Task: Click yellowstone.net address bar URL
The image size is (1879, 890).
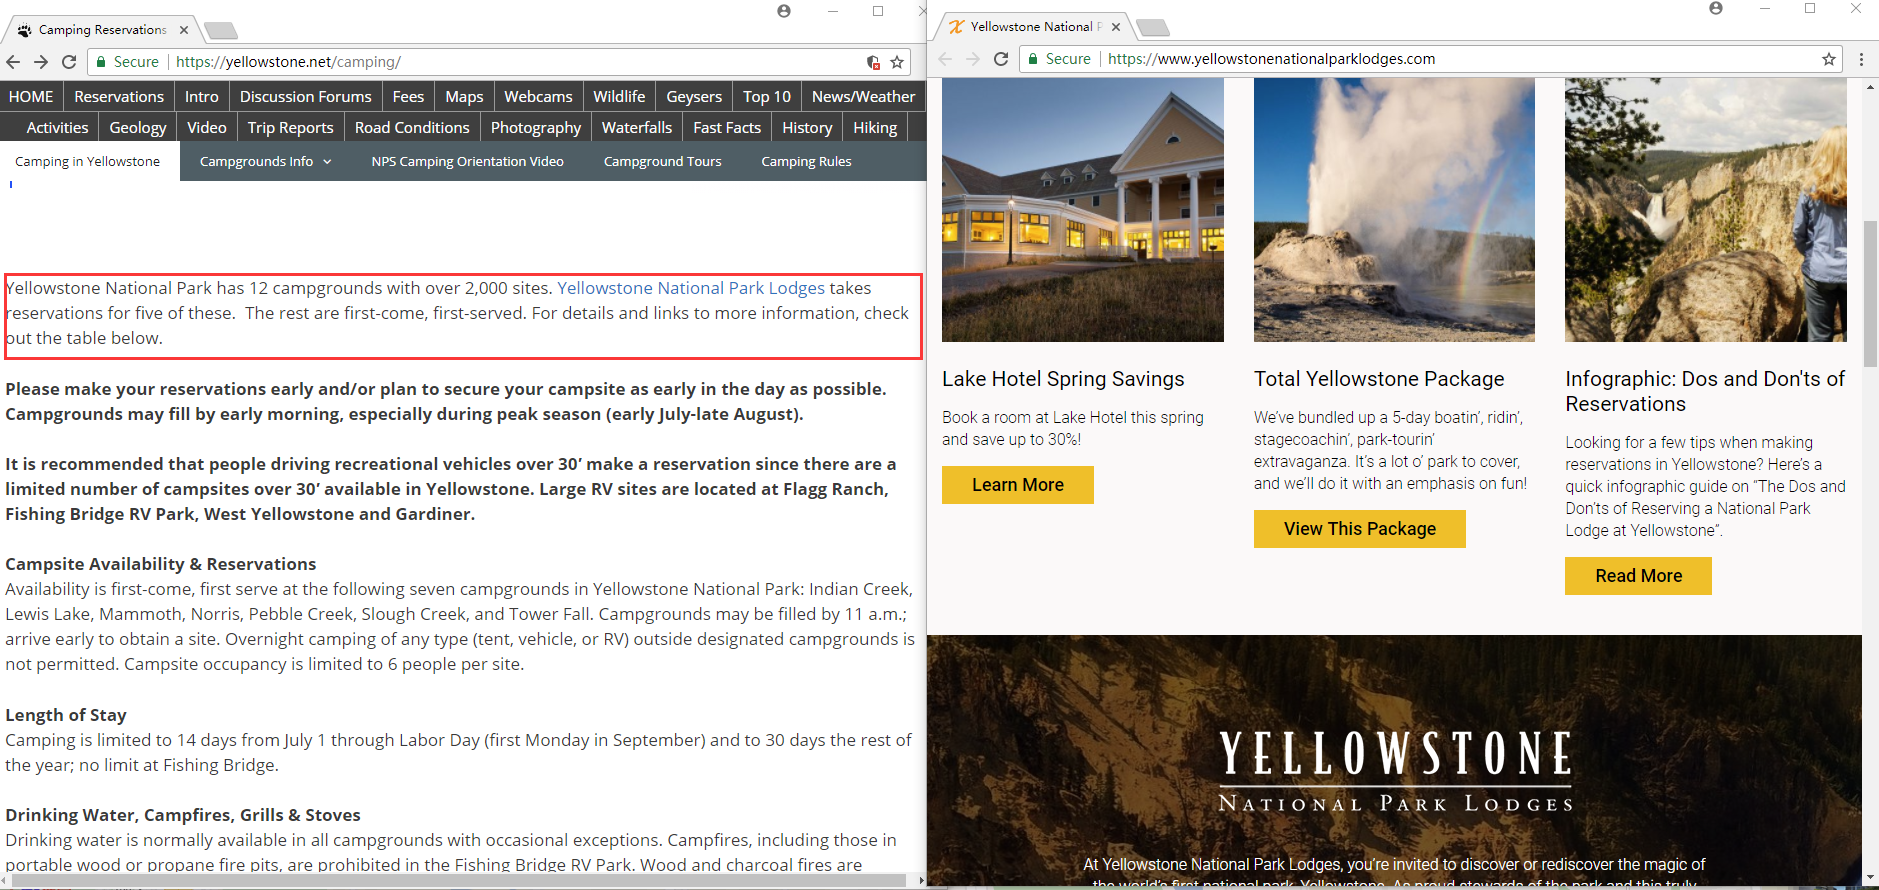Action: click(x=288, y=62)
